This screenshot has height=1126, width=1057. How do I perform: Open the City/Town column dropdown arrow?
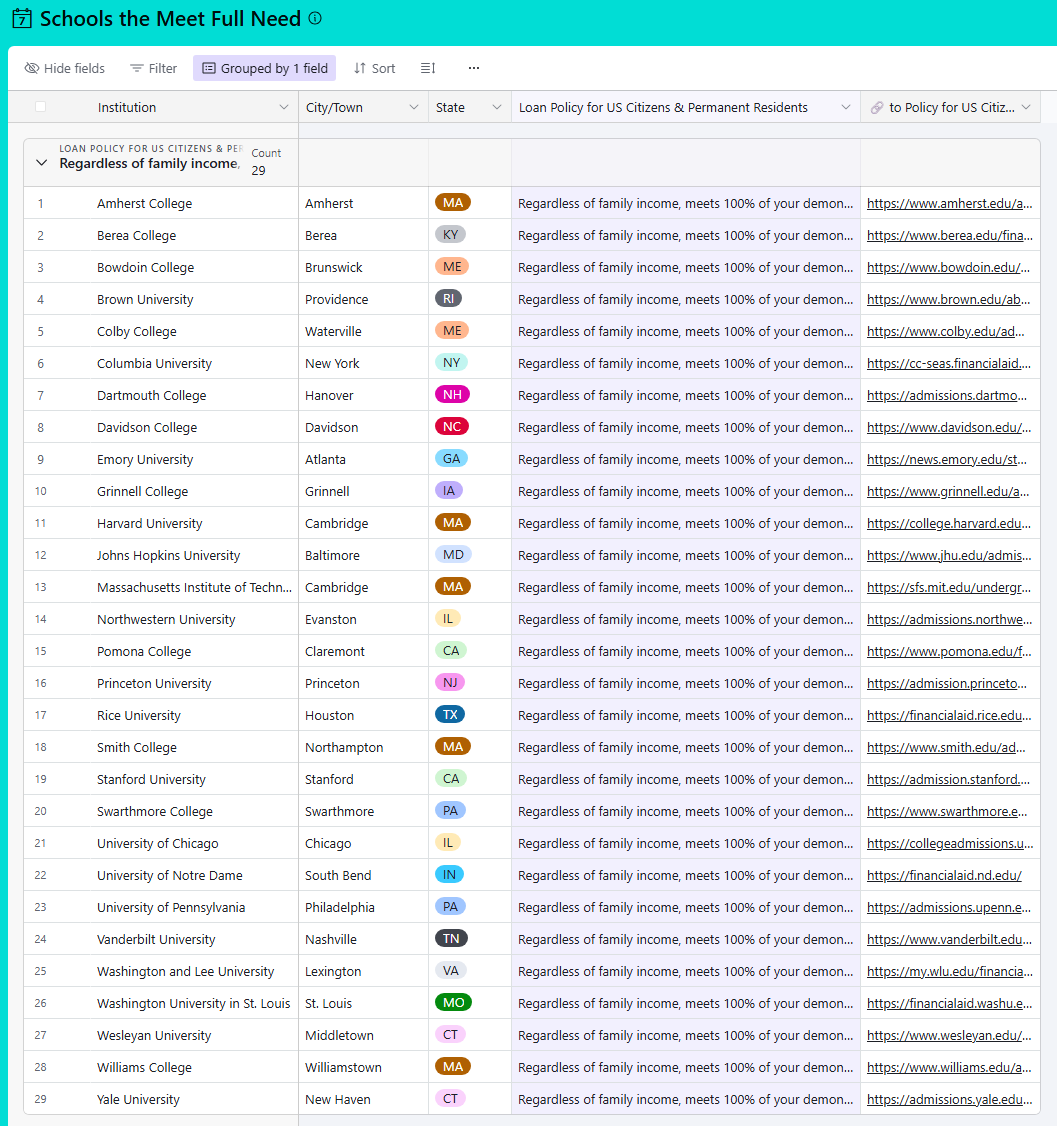coord(414,107)
